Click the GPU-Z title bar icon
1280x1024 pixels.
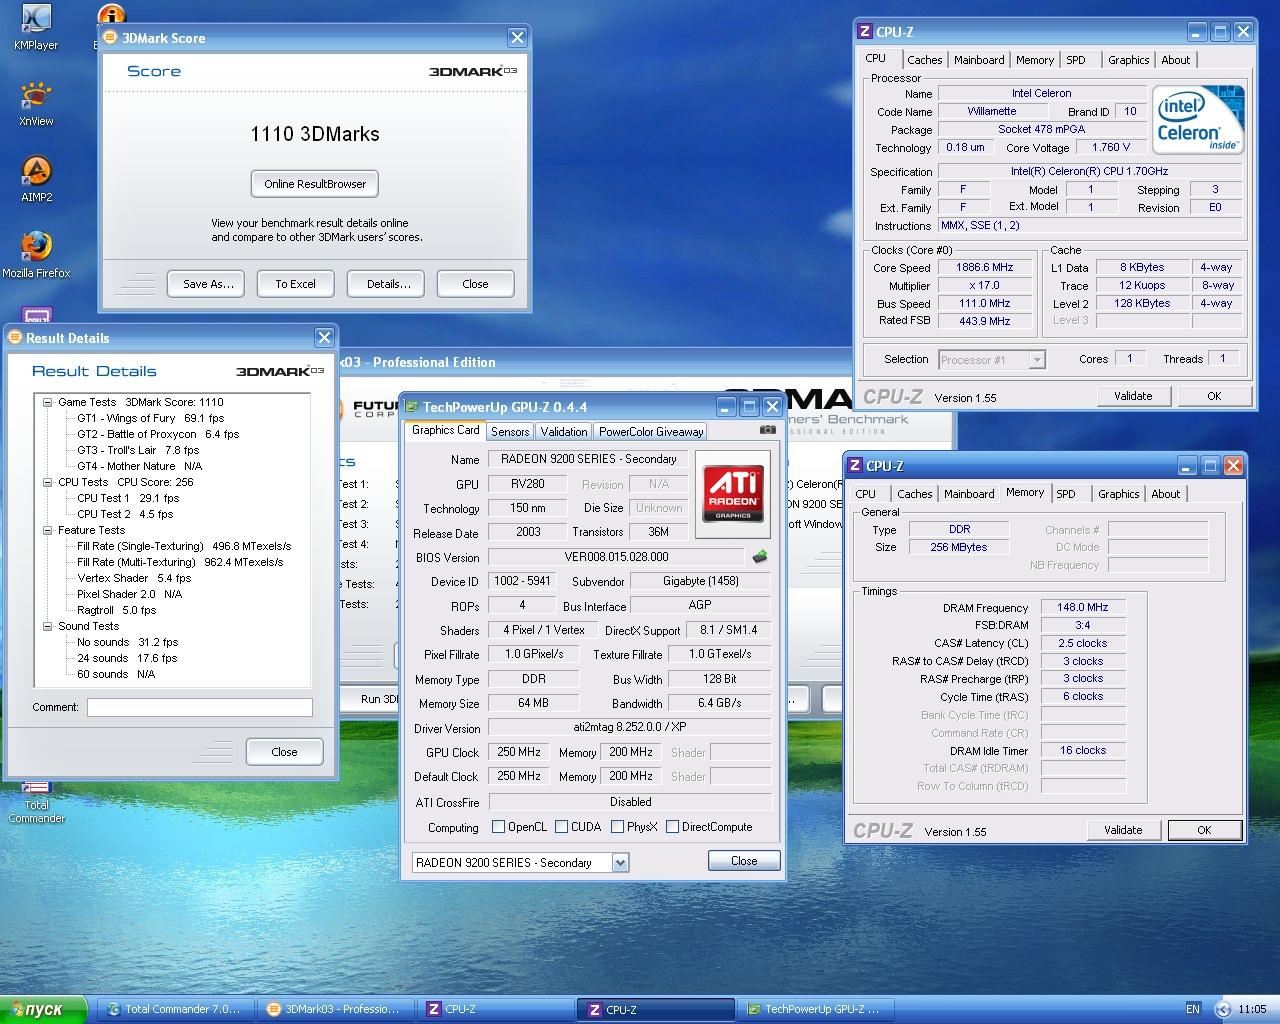[411, 407]
